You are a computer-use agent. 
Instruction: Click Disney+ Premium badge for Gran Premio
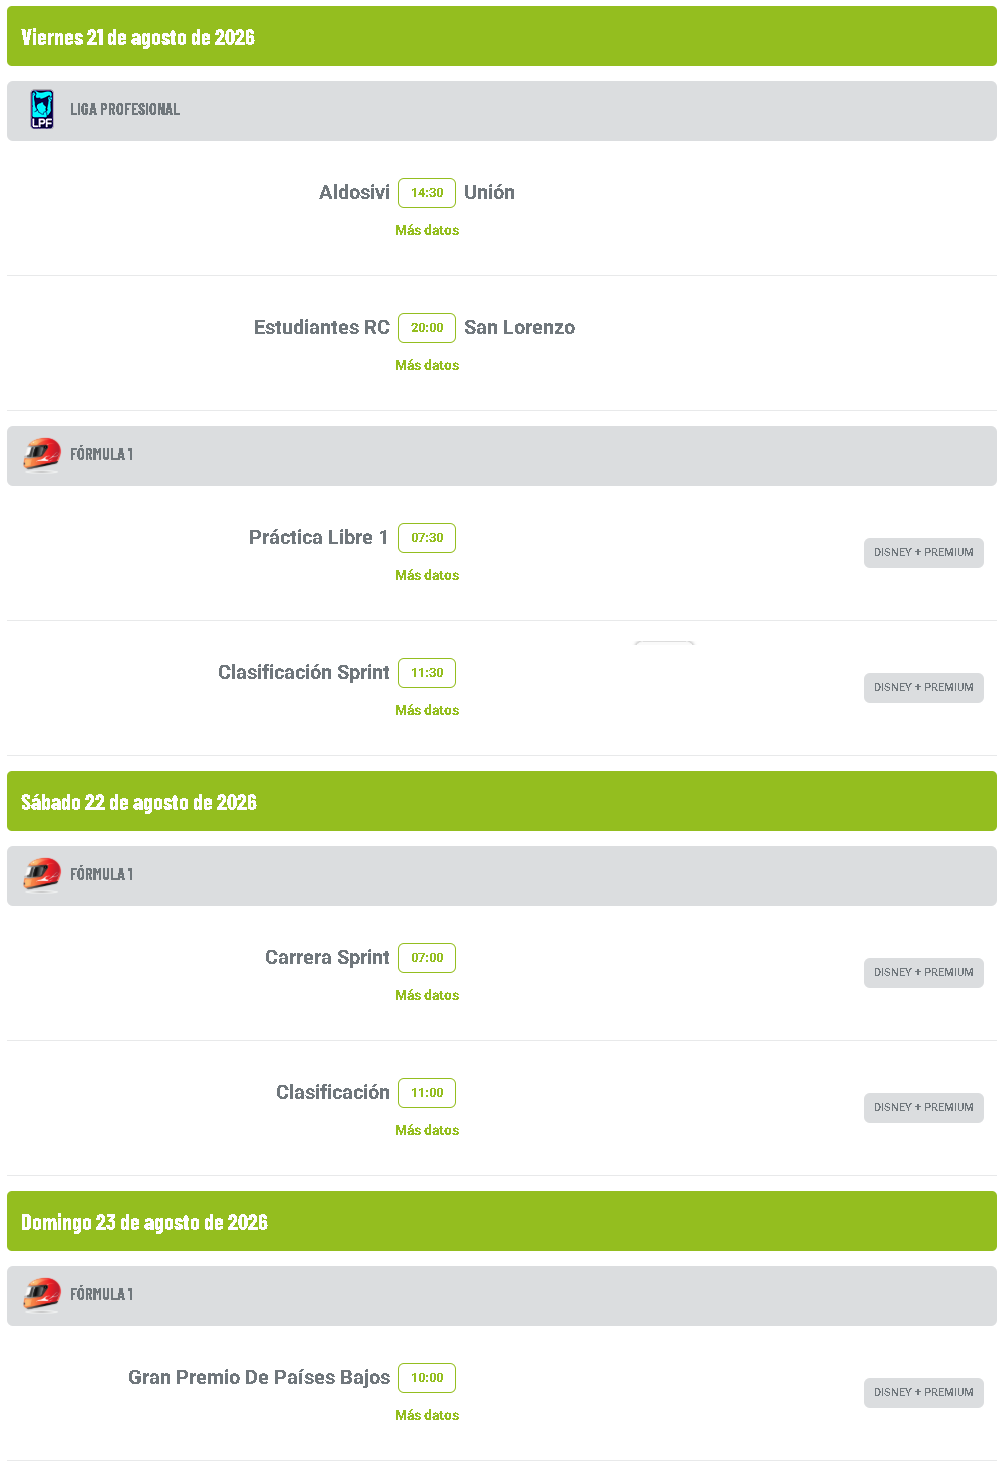(924, 1393)
